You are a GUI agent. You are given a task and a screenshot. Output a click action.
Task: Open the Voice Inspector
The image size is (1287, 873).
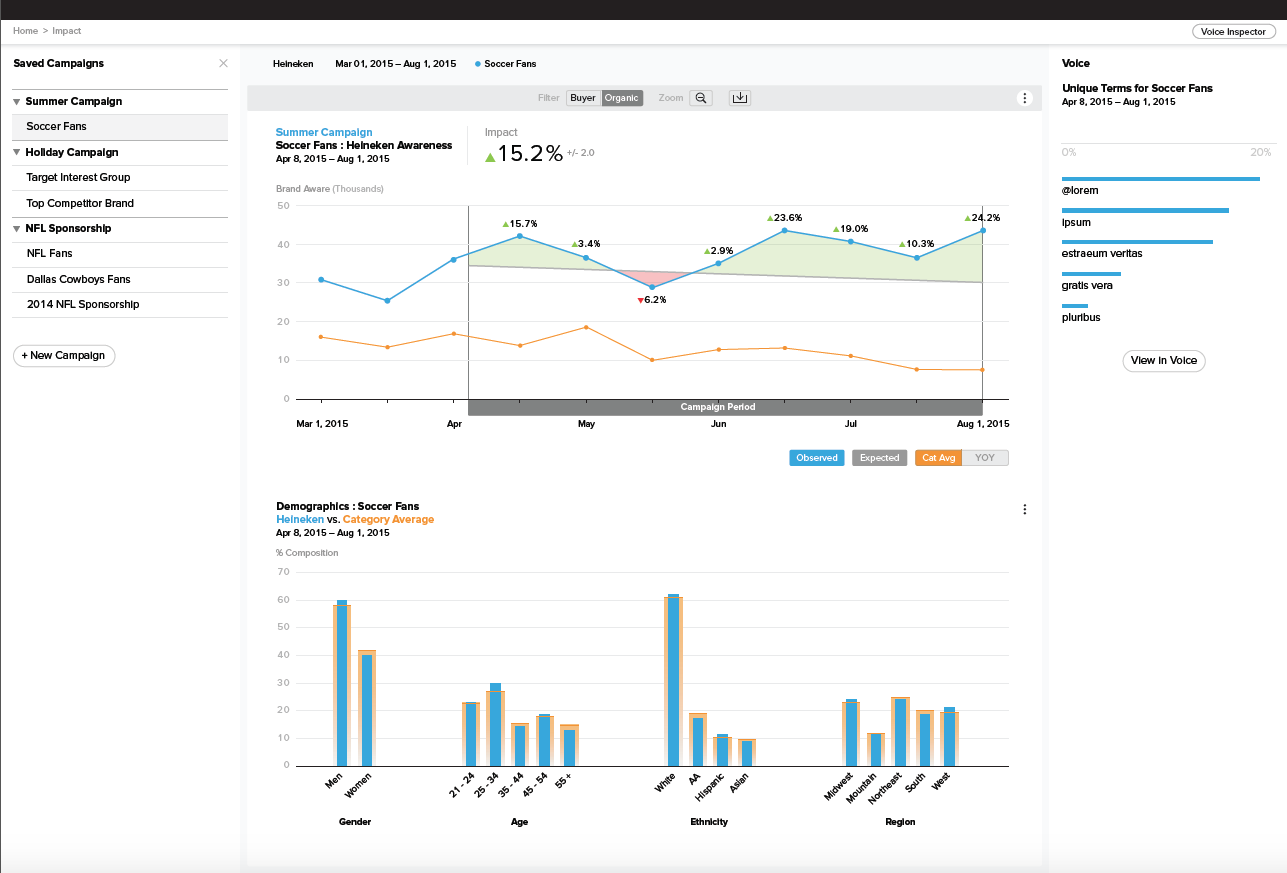tap(1233, 32)
